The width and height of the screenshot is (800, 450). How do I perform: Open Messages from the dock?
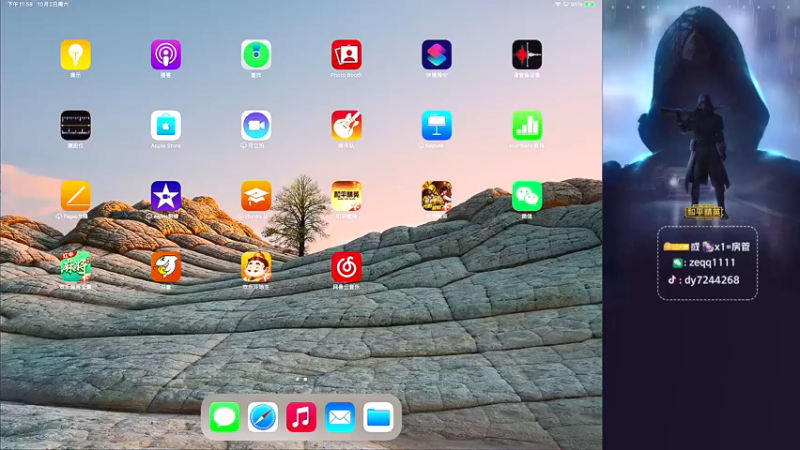(224, 417)
